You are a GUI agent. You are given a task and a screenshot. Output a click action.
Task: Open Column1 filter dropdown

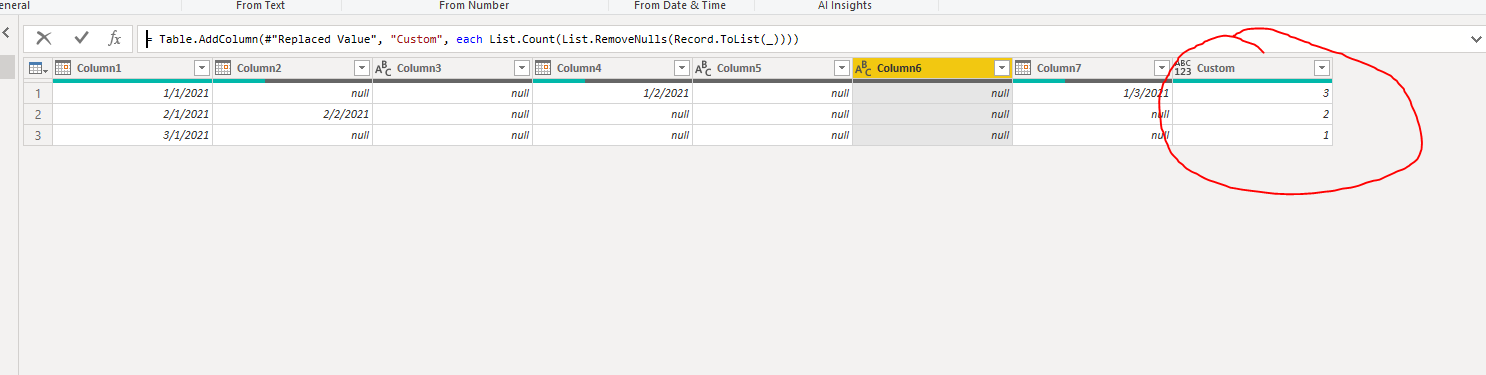pos(201,68)
